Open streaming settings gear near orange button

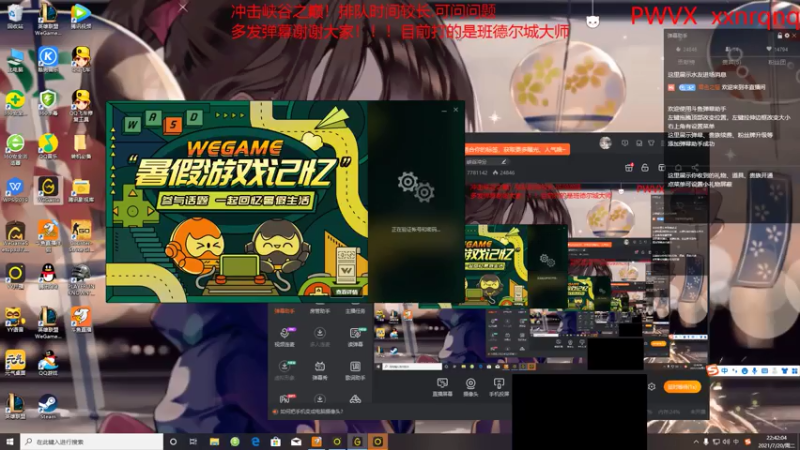coord(652,387)
